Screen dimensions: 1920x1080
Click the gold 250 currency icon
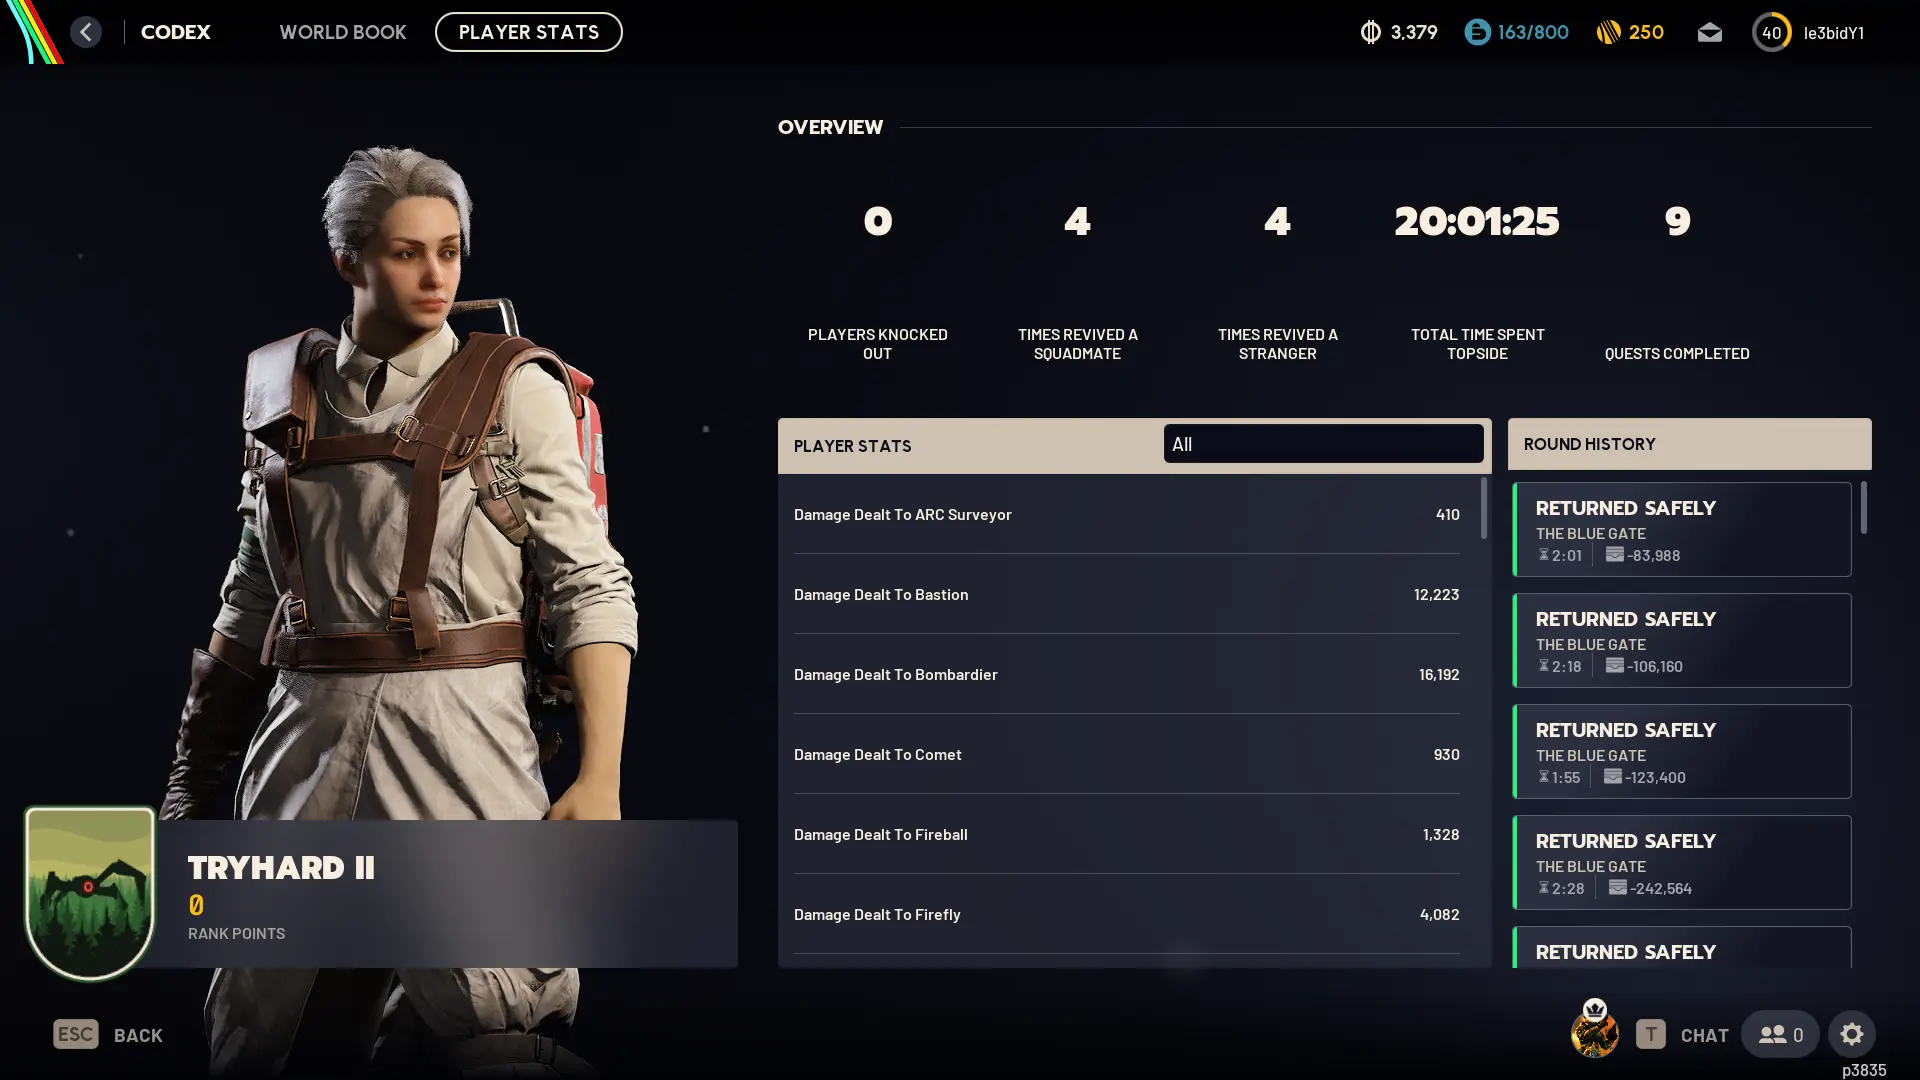tap(1608, 32)
